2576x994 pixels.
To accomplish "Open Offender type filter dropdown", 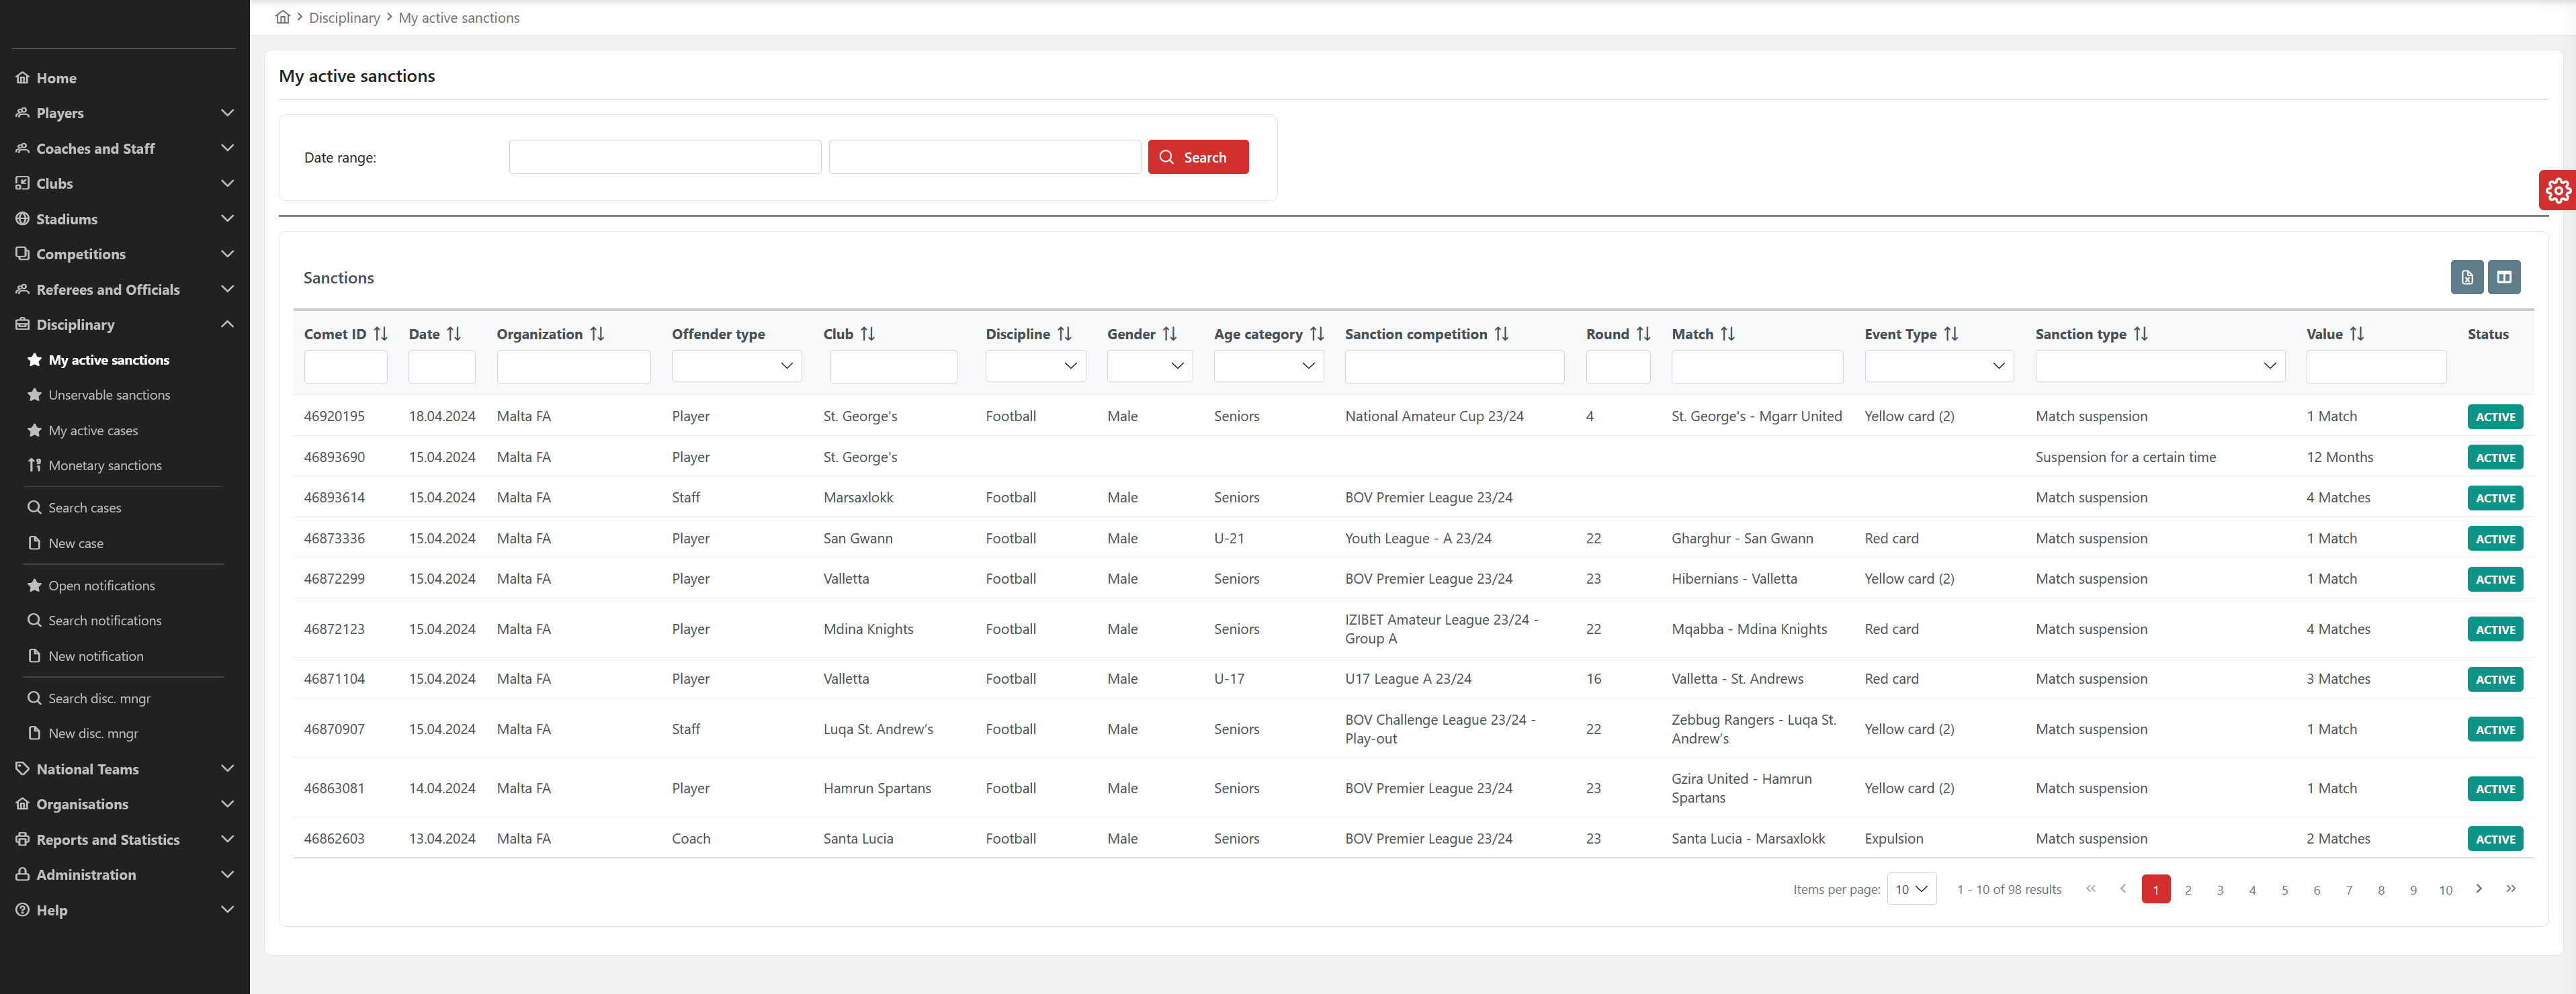I will [736, 366].
